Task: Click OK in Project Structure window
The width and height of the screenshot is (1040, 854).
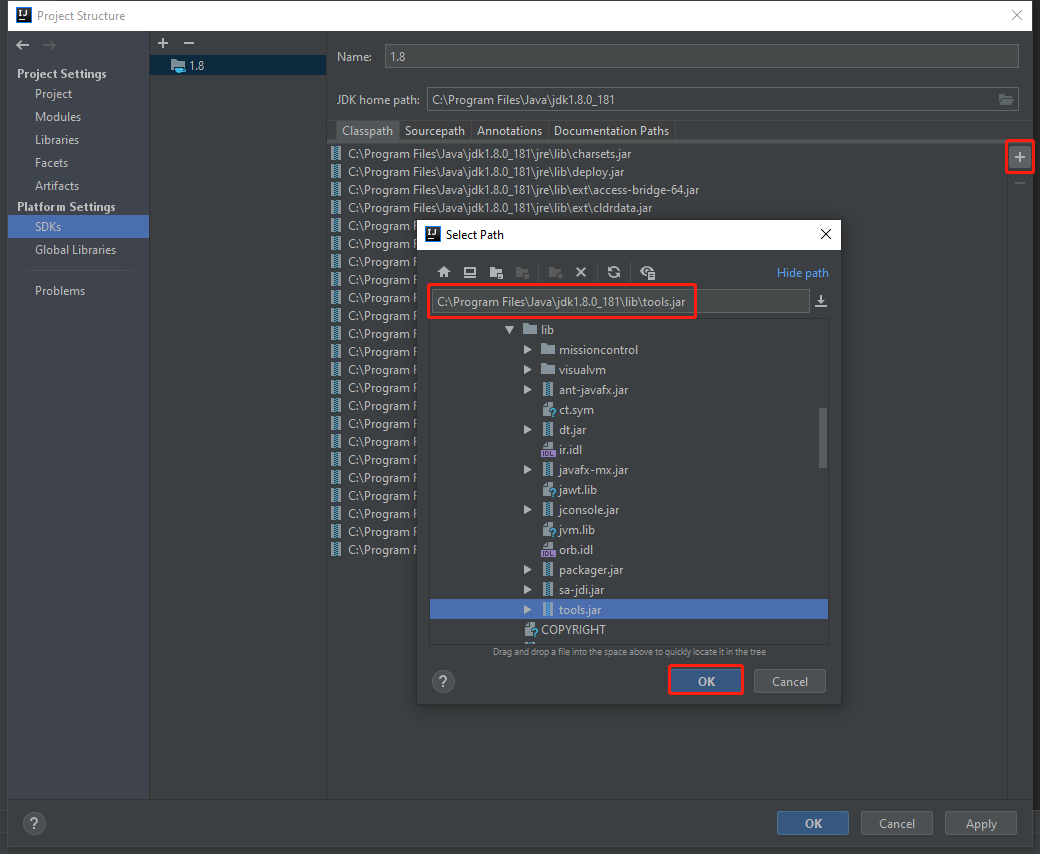Action: (813, 824)
